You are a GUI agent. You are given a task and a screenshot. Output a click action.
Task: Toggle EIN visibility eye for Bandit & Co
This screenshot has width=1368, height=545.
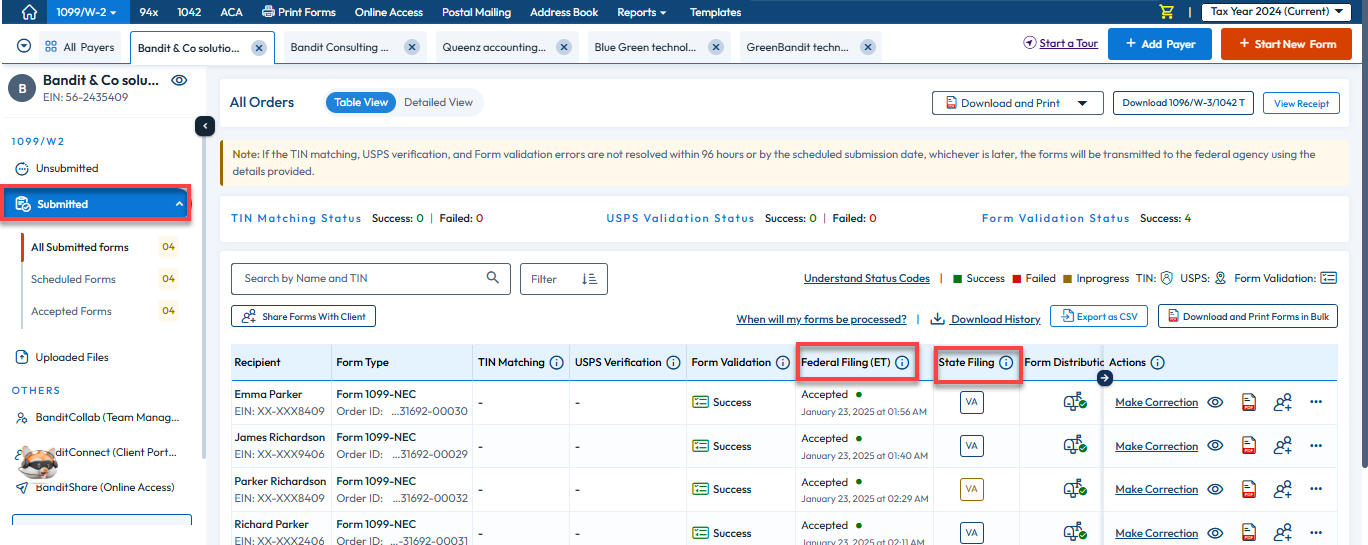click(179, 80)
